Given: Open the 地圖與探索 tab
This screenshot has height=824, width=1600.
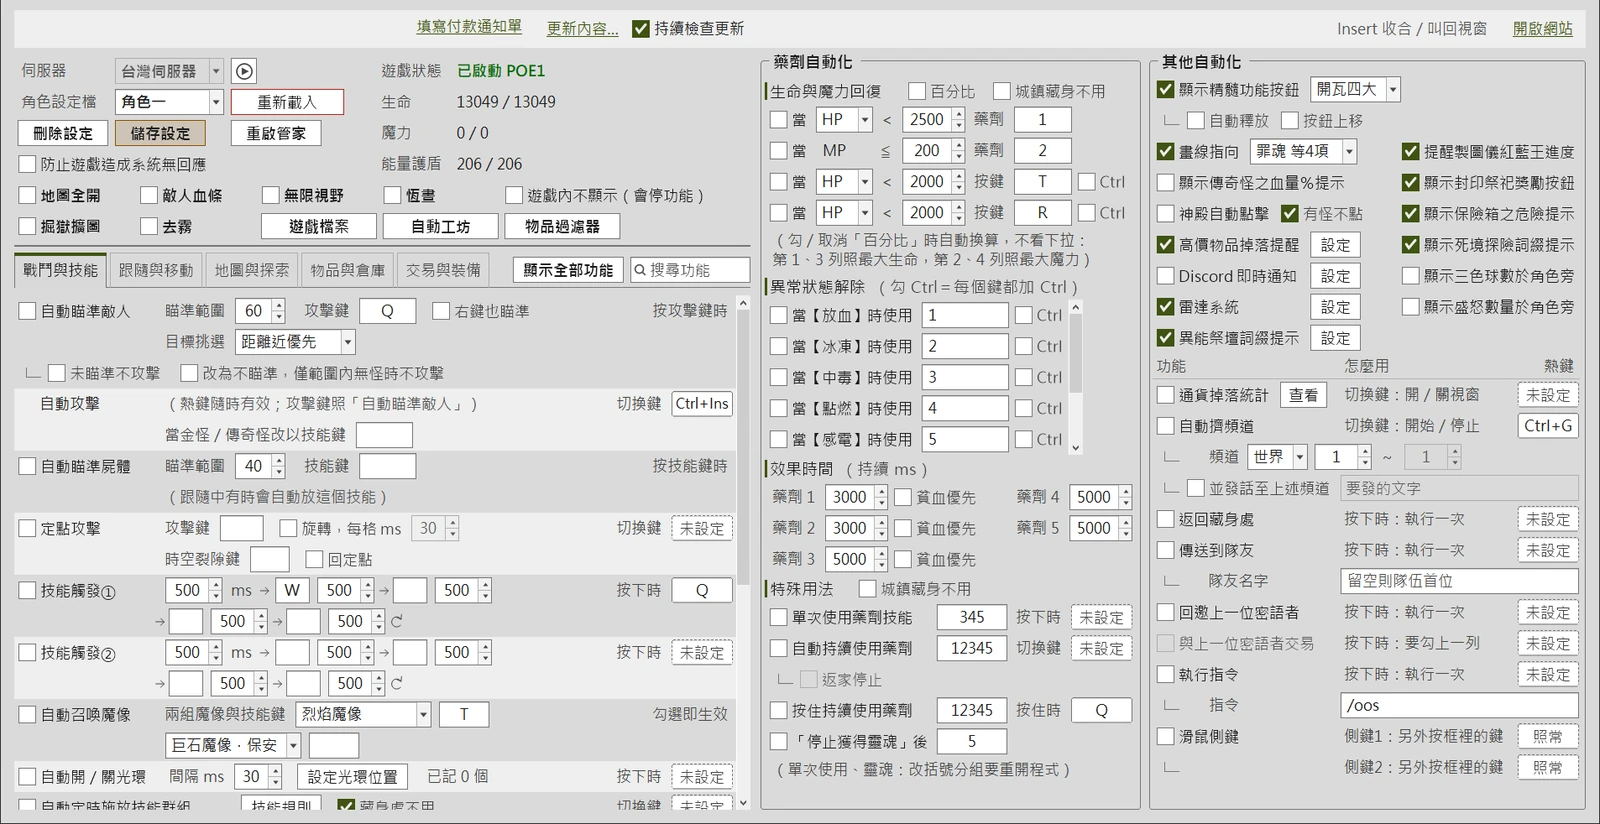Looking at the screenshot, I should pos(252,270).
